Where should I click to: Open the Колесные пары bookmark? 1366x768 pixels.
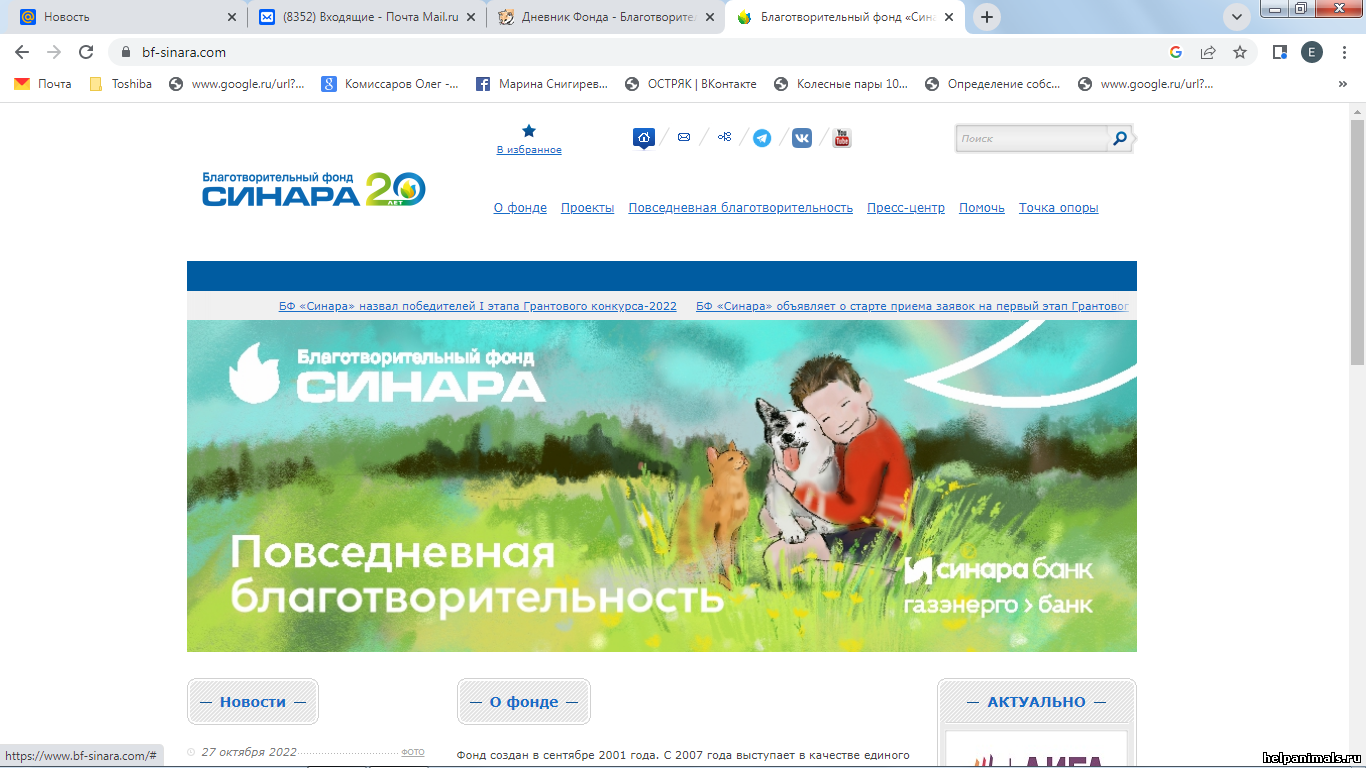pos(841,84)
